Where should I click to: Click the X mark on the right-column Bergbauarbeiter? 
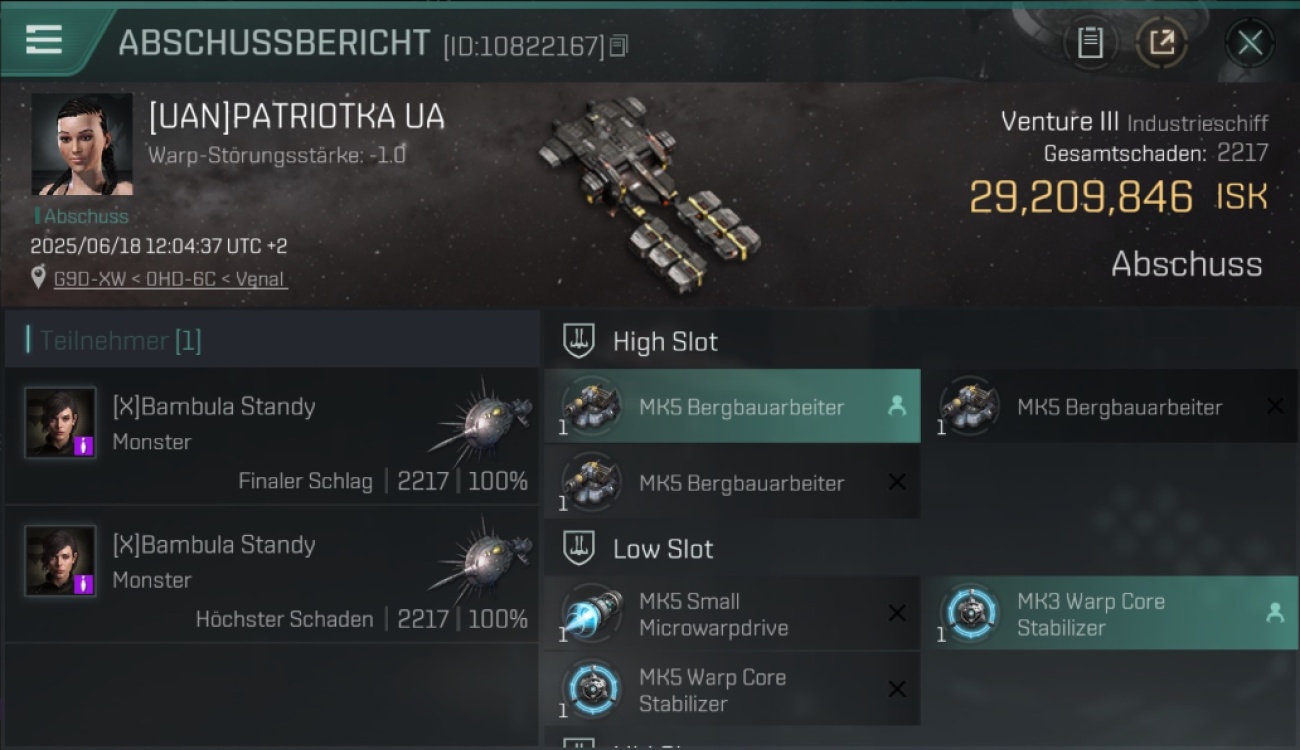1275,406
